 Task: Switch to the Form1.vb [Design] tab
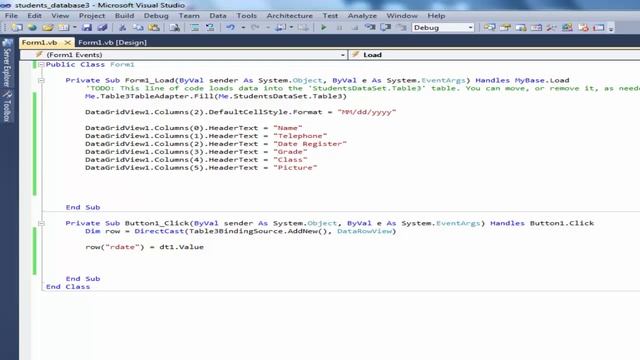coord(112,42)
